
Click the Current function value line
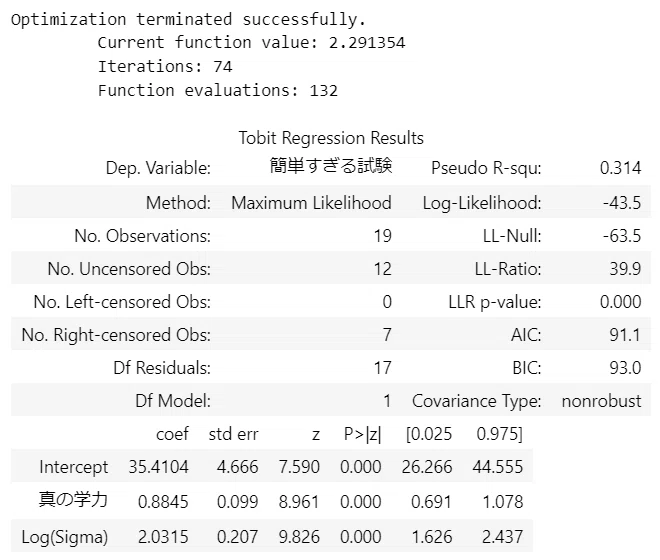click(x=251, y=43)
